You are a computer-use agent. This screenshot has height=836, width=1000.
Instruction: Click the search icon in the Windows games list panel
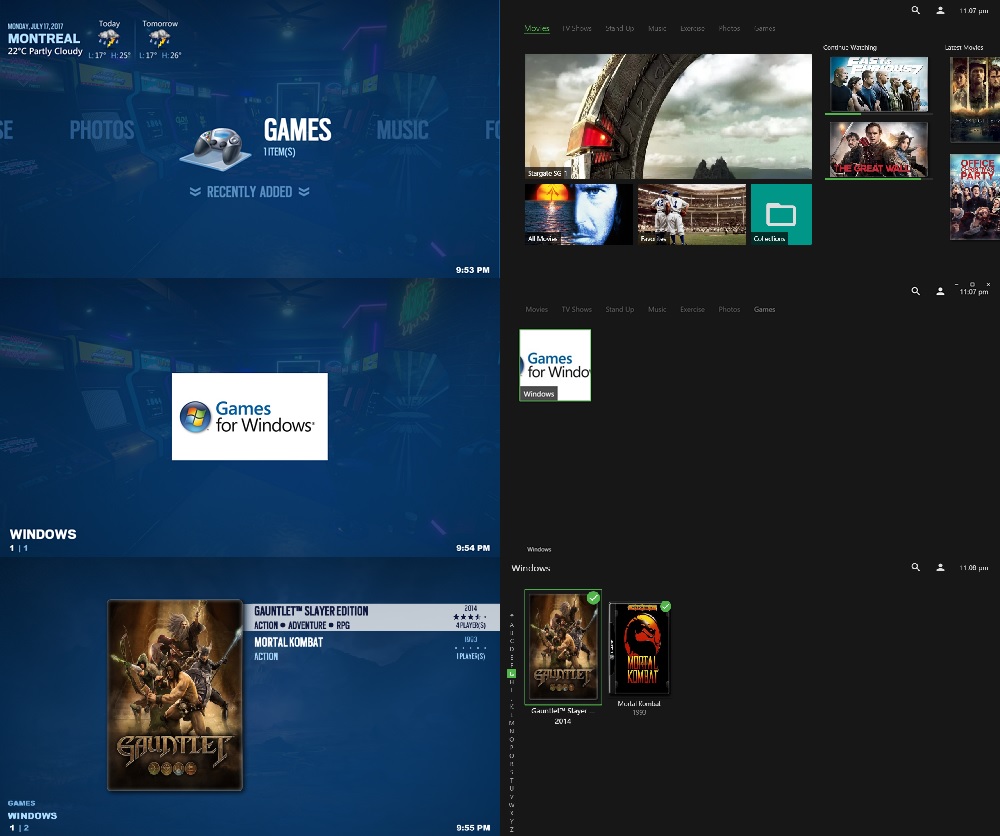point(915,567)
